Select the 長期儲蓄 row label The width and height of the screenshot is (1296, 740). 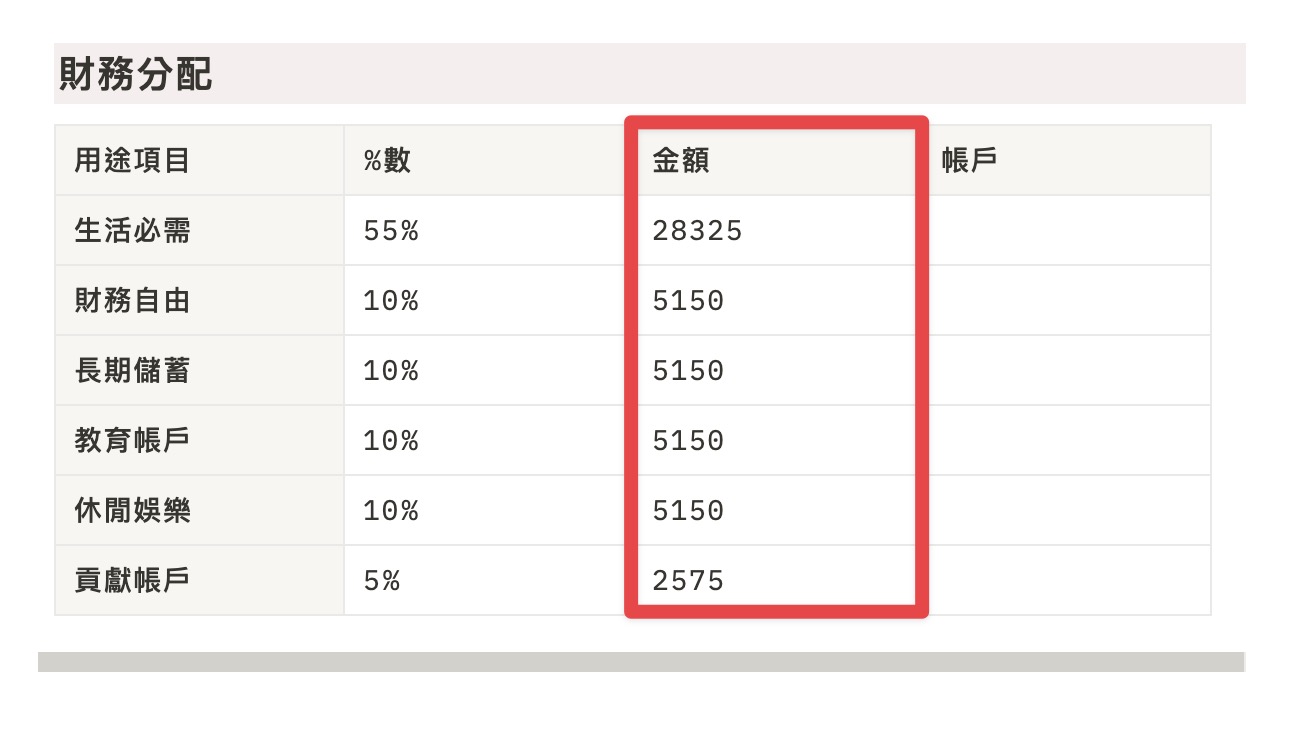(x=199, y=370)
